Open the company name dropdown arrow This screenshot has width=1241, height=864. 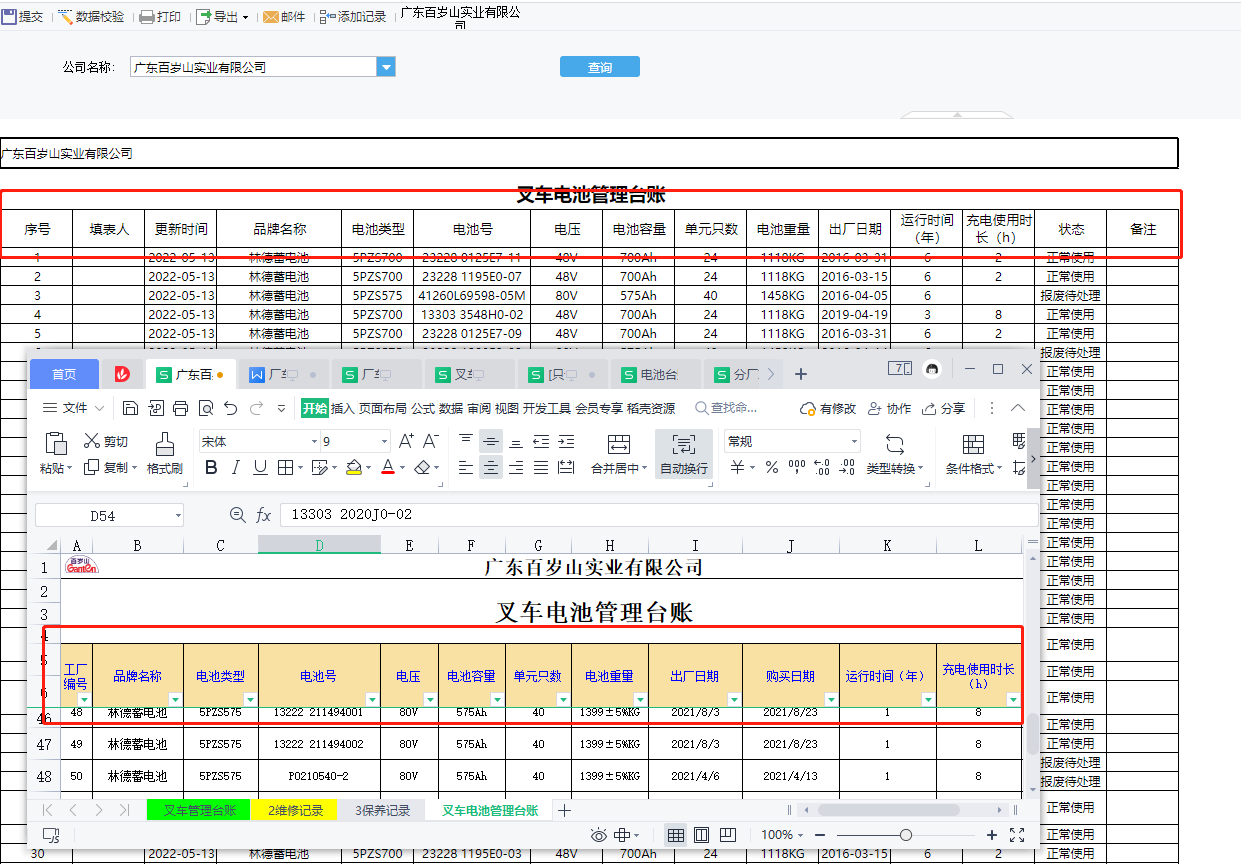(x=386, y=67)
